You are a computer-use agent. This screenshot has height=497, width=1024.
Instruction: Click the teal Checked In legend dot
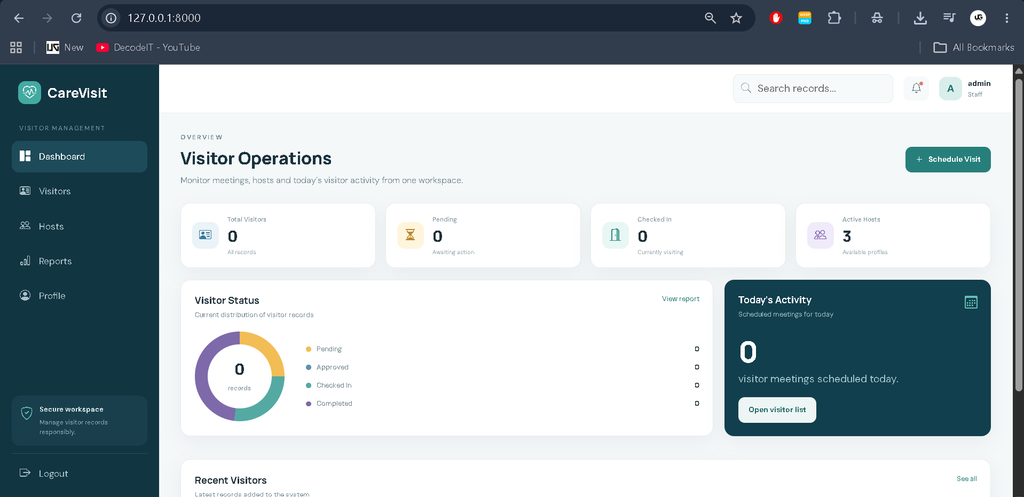pos(308,385)
